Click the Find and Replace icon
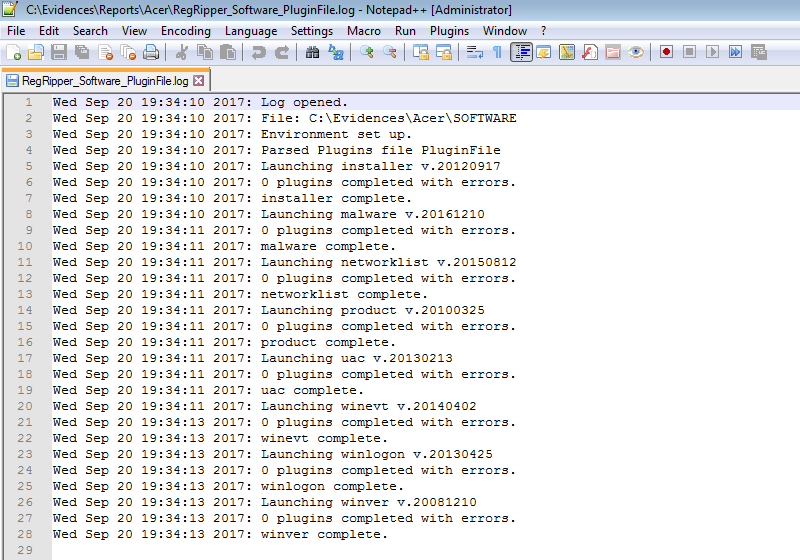The image size is (800, 560). (x=336, y=52)
